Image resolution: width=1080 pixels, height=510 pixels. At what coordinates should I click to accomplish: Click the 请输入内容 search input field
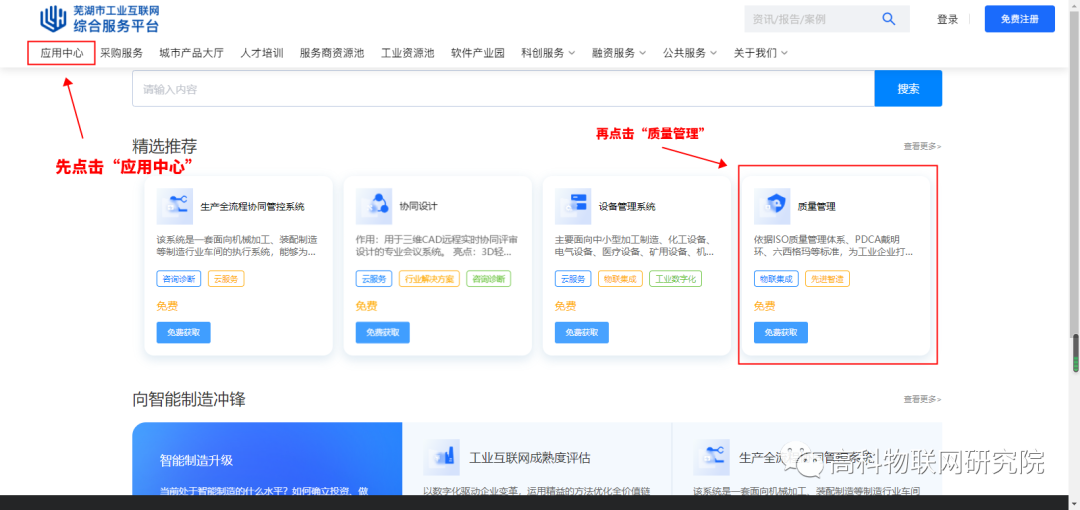(503, 88)
